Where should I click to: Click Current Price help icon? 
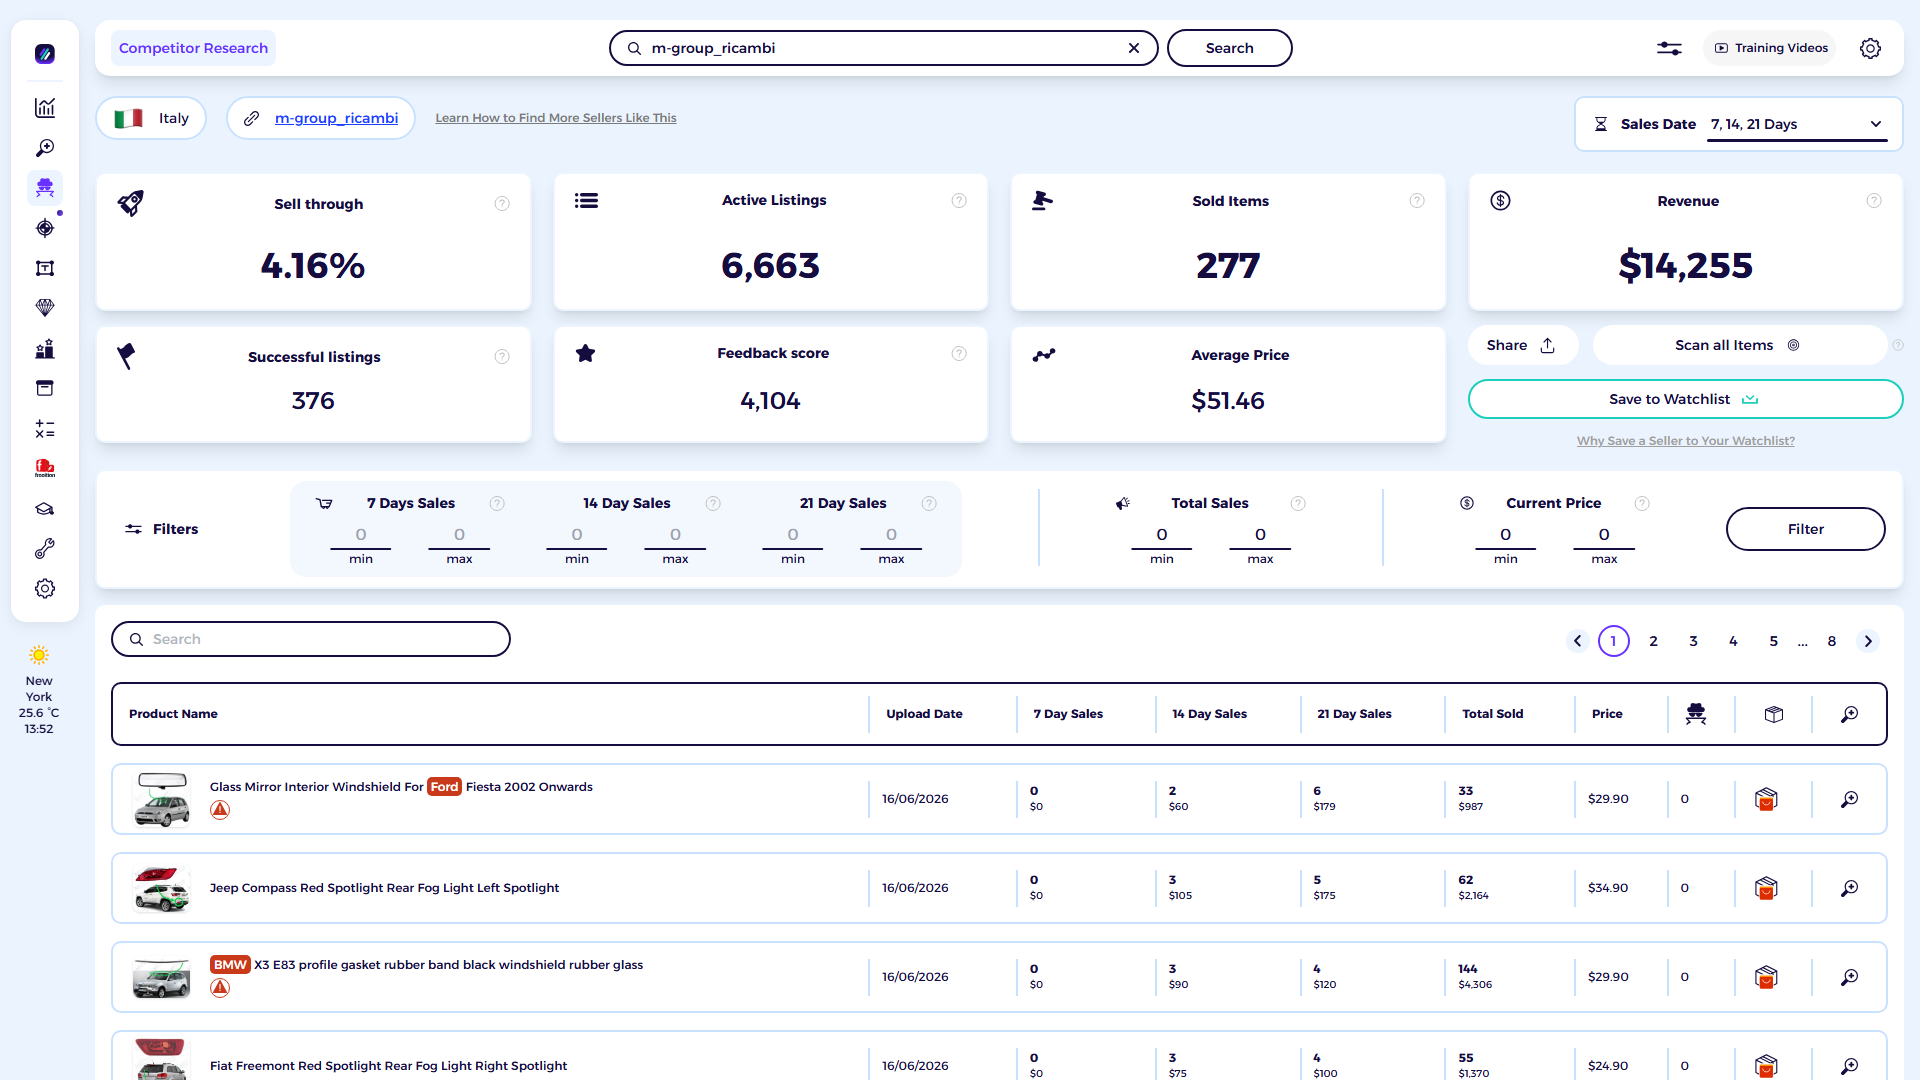pyautogui.click(x=1642, y=504)
